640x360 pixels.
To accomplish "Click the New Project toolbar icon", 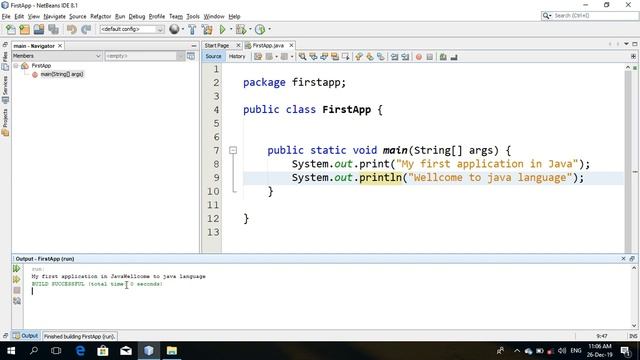I will pyautogui.click(x=24, y=29).
